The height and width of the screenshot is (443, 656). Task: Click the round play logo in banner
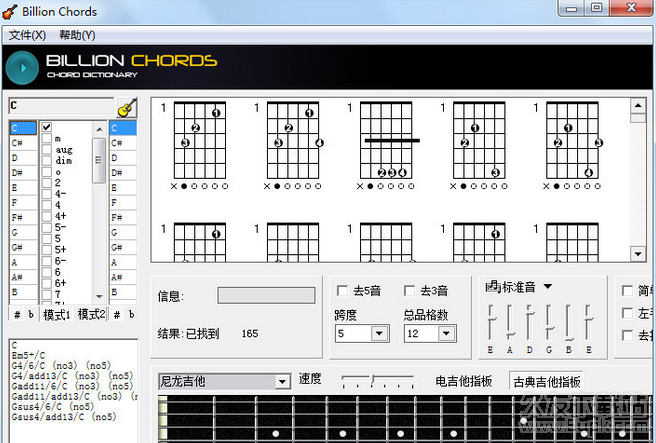click(22, 67)
